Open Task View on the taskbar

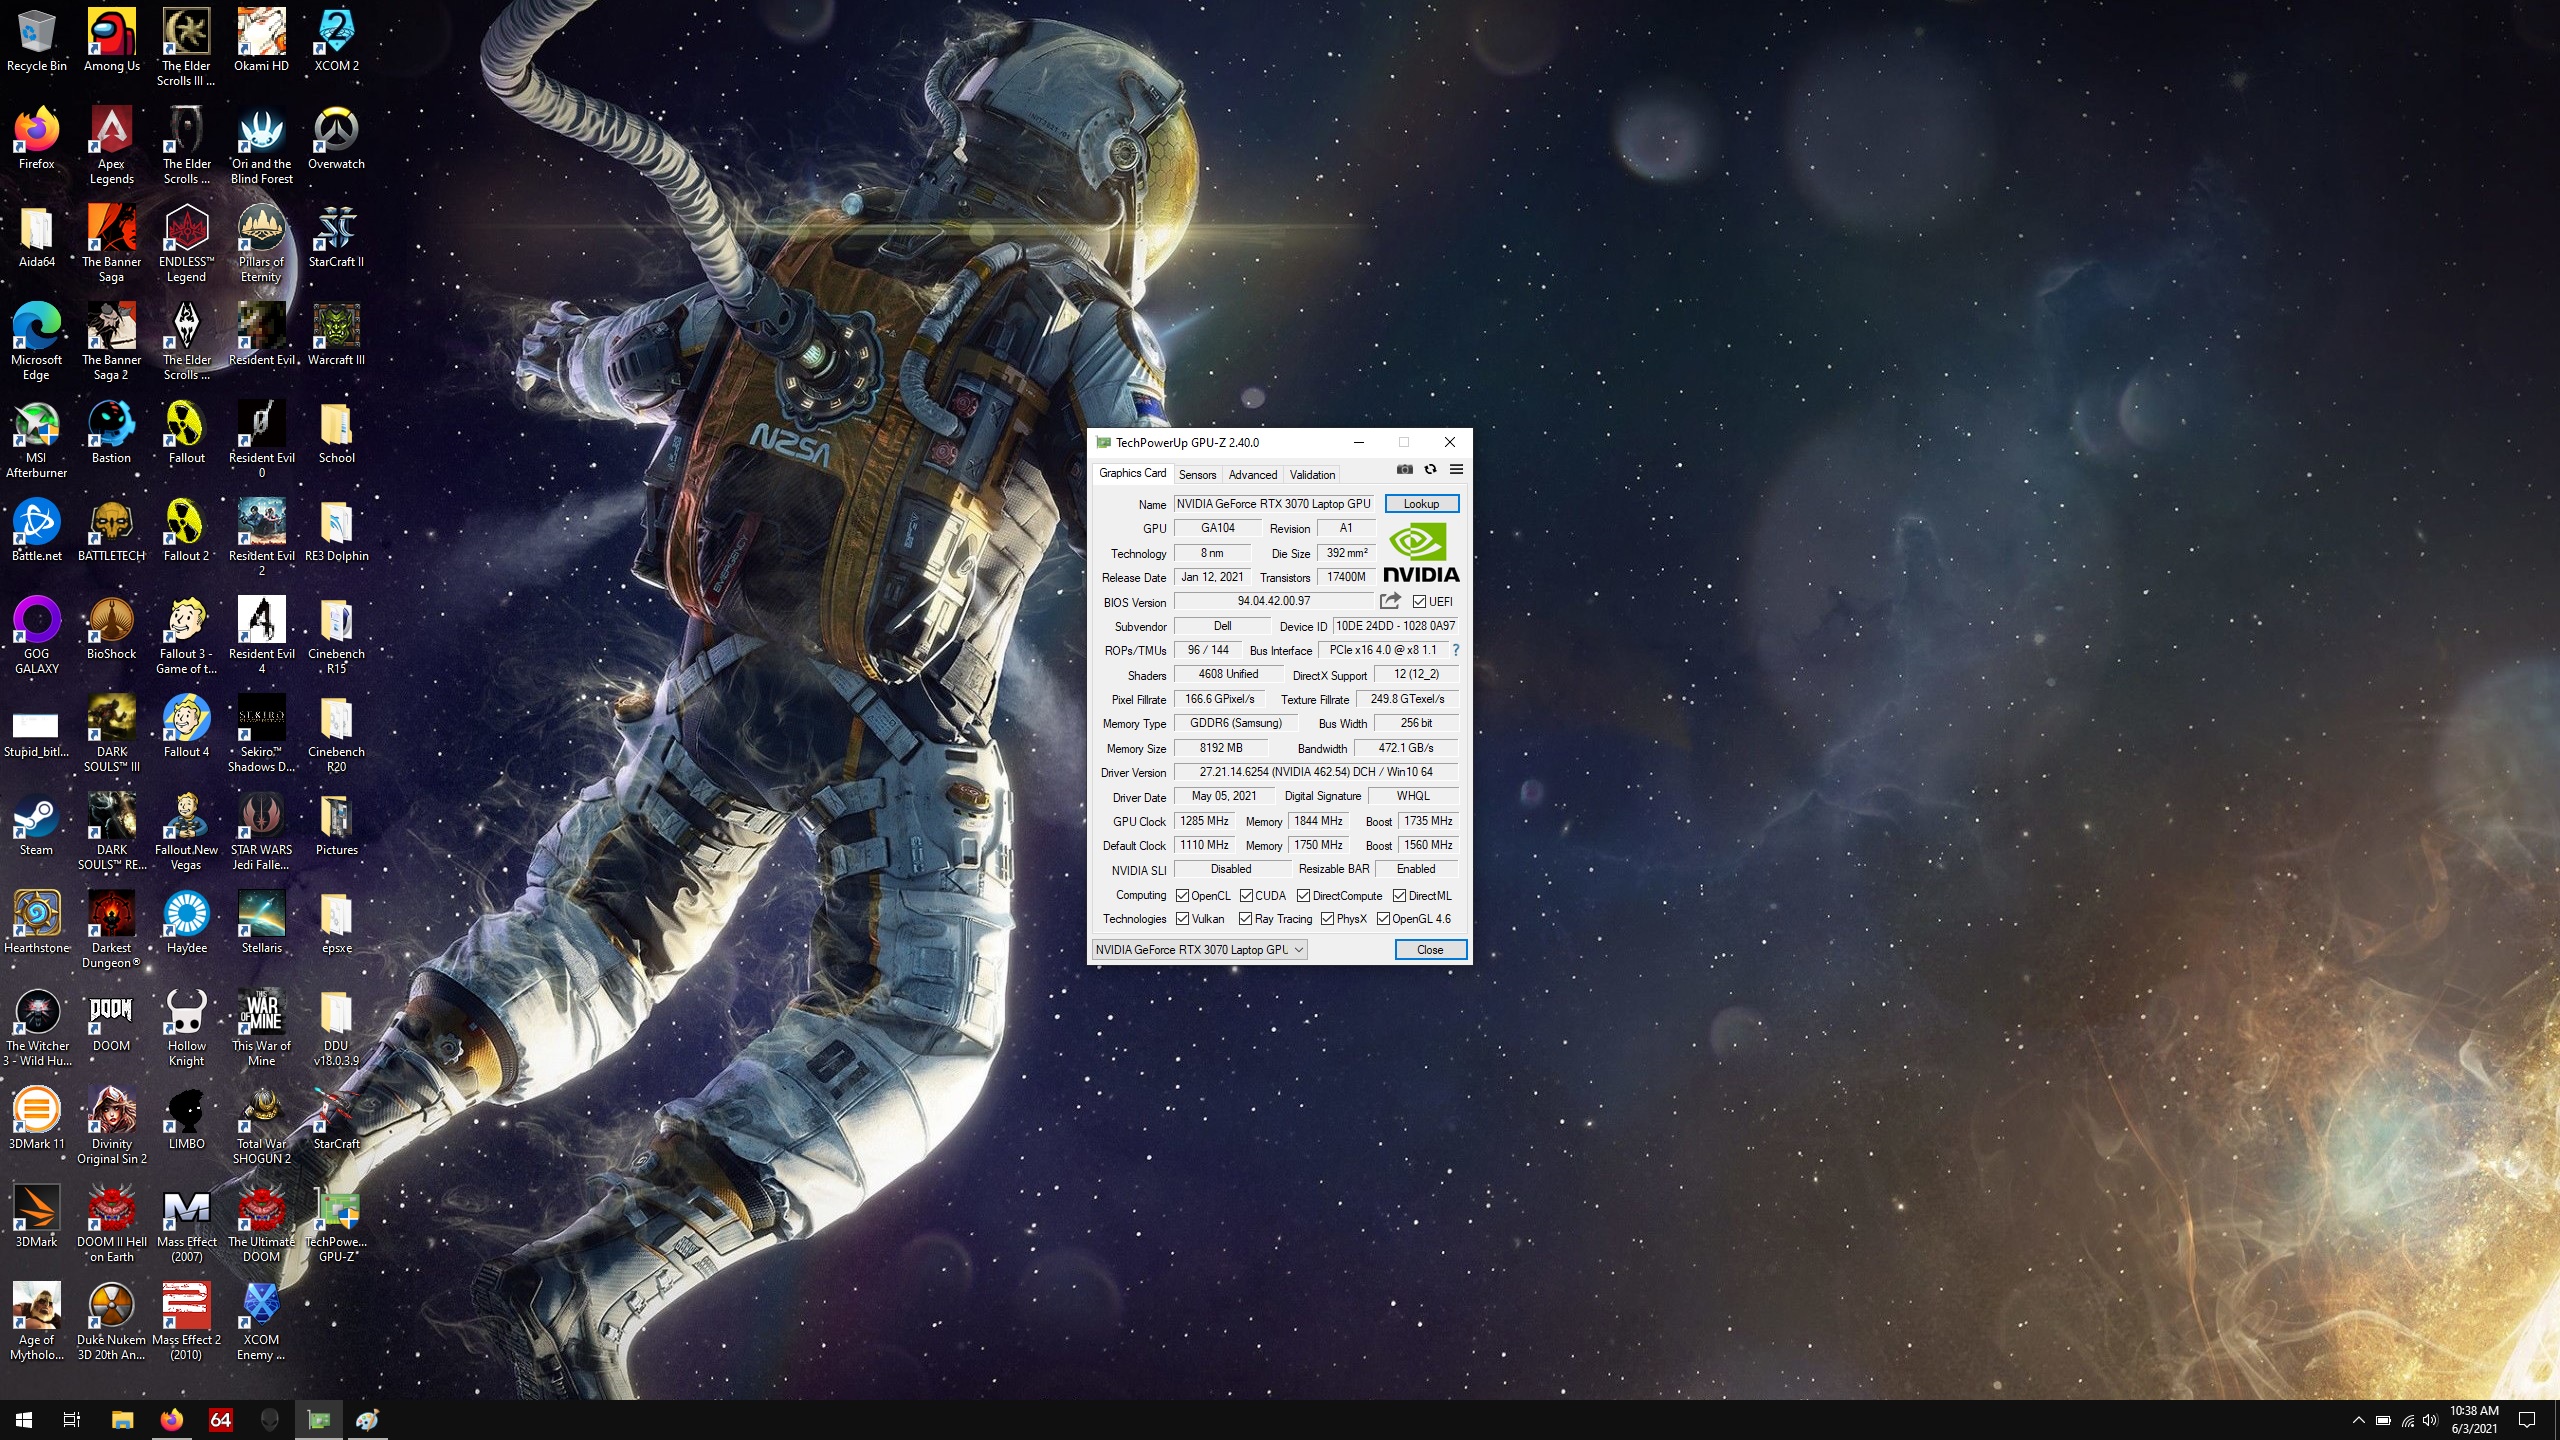coord(72,1420)
